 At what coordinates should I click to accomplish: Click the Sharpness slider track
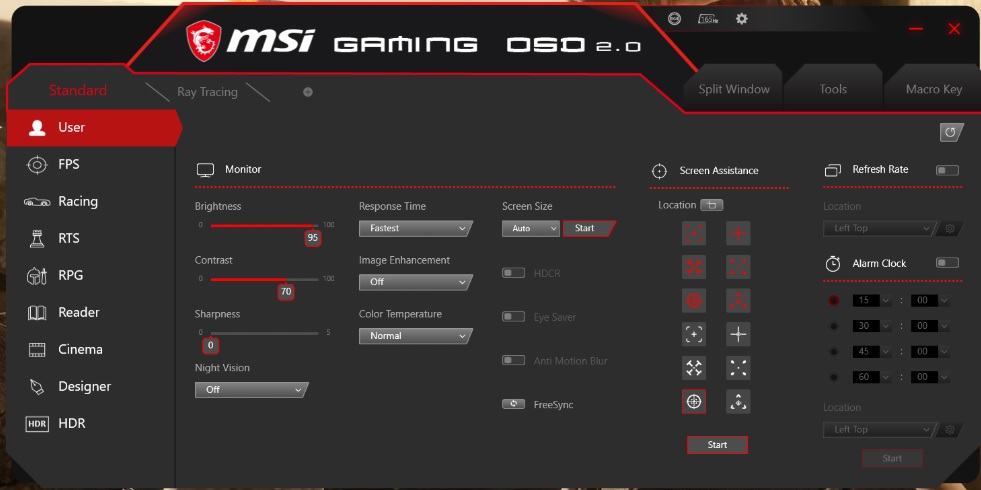(264, 334)
